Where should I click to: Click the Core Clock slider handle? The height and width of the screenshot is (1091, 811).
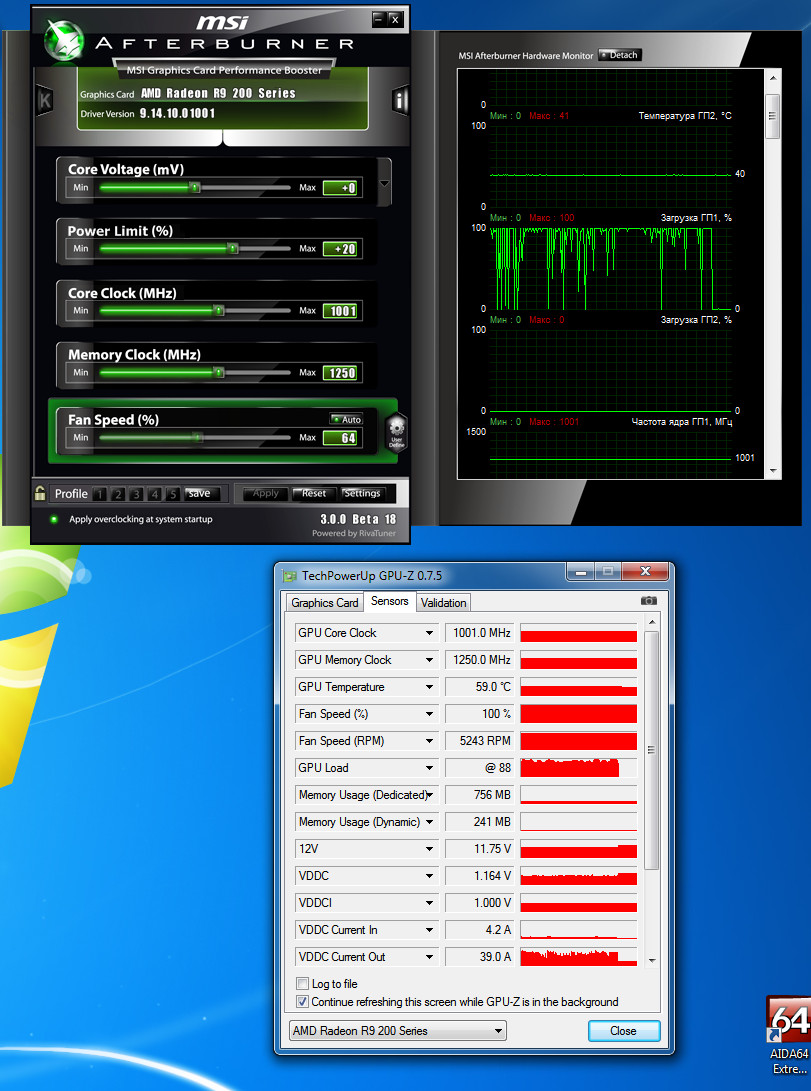coord(219,310)
